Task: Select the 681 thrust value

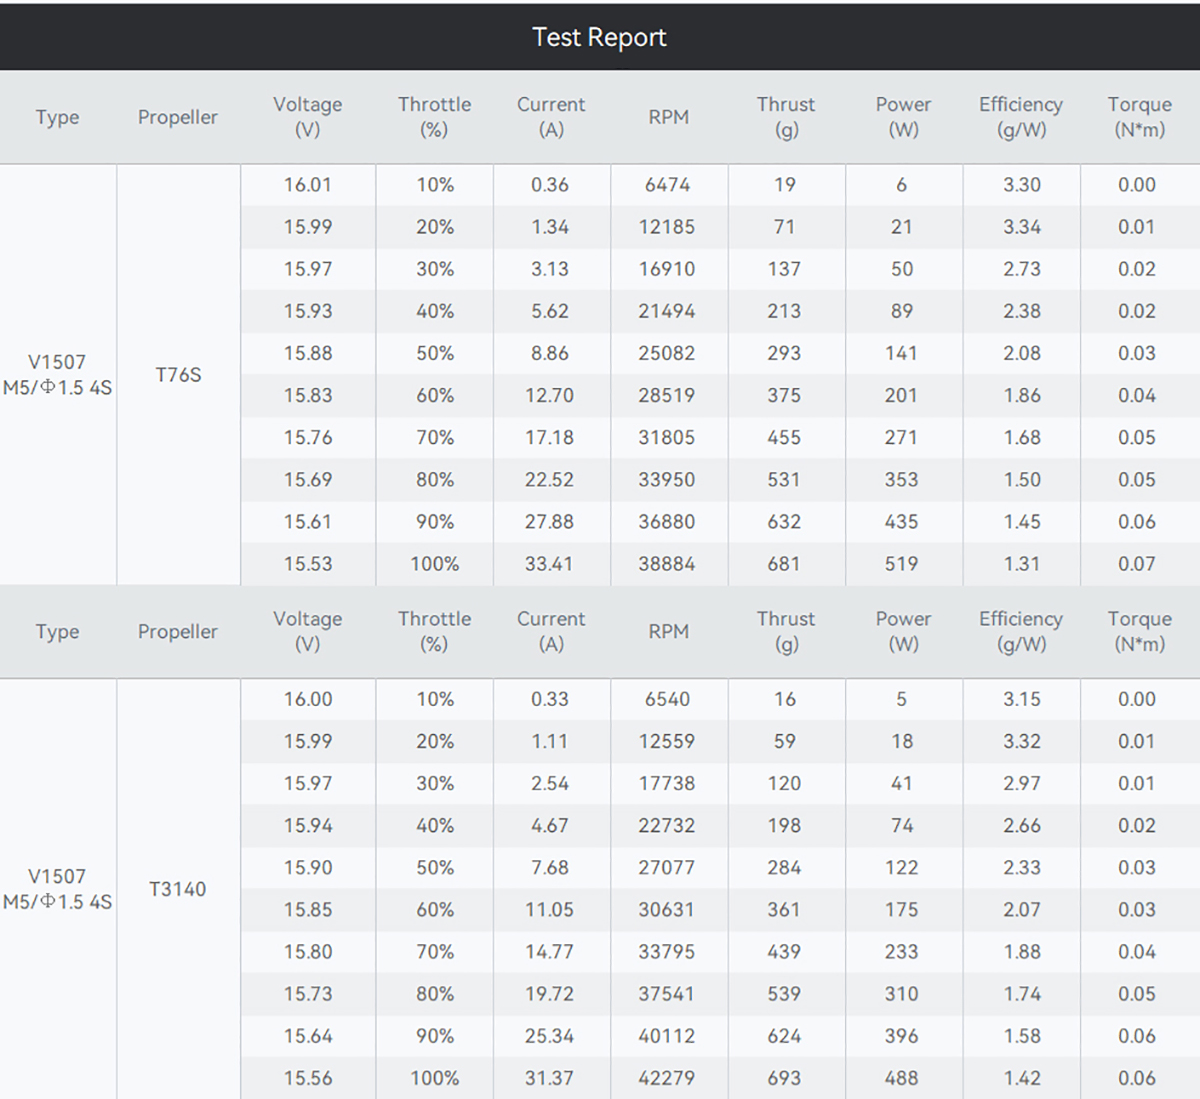Action: [x=784, y=564]
